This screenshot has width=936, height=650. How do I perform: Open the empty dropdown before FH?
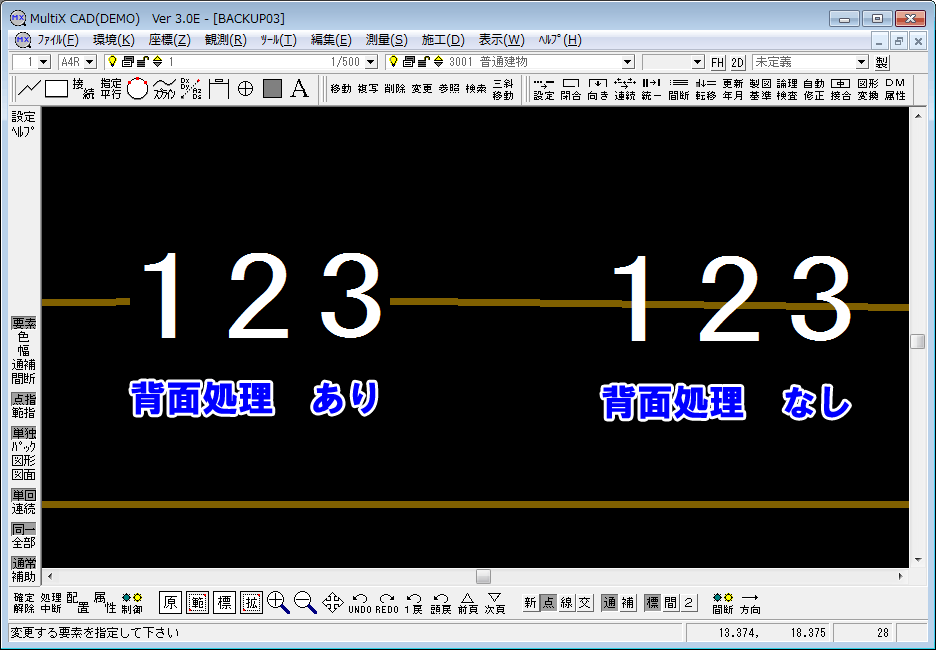[x=698, y=62]
